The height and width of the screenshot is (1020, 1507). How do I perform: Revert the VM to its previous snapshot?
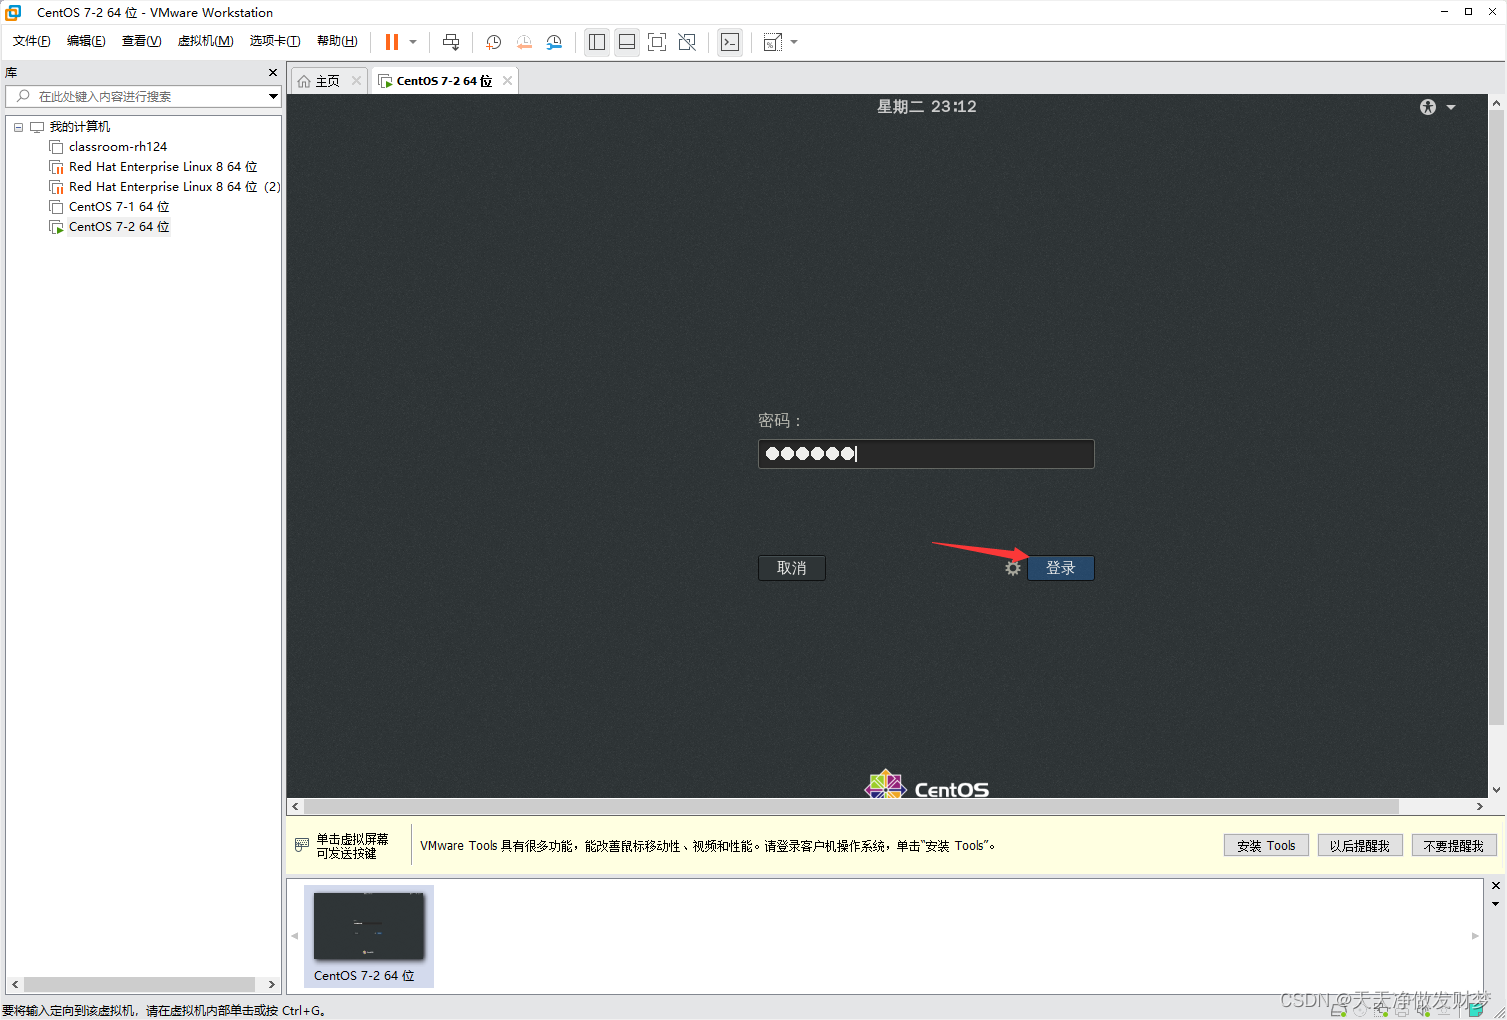pos(524,42)
